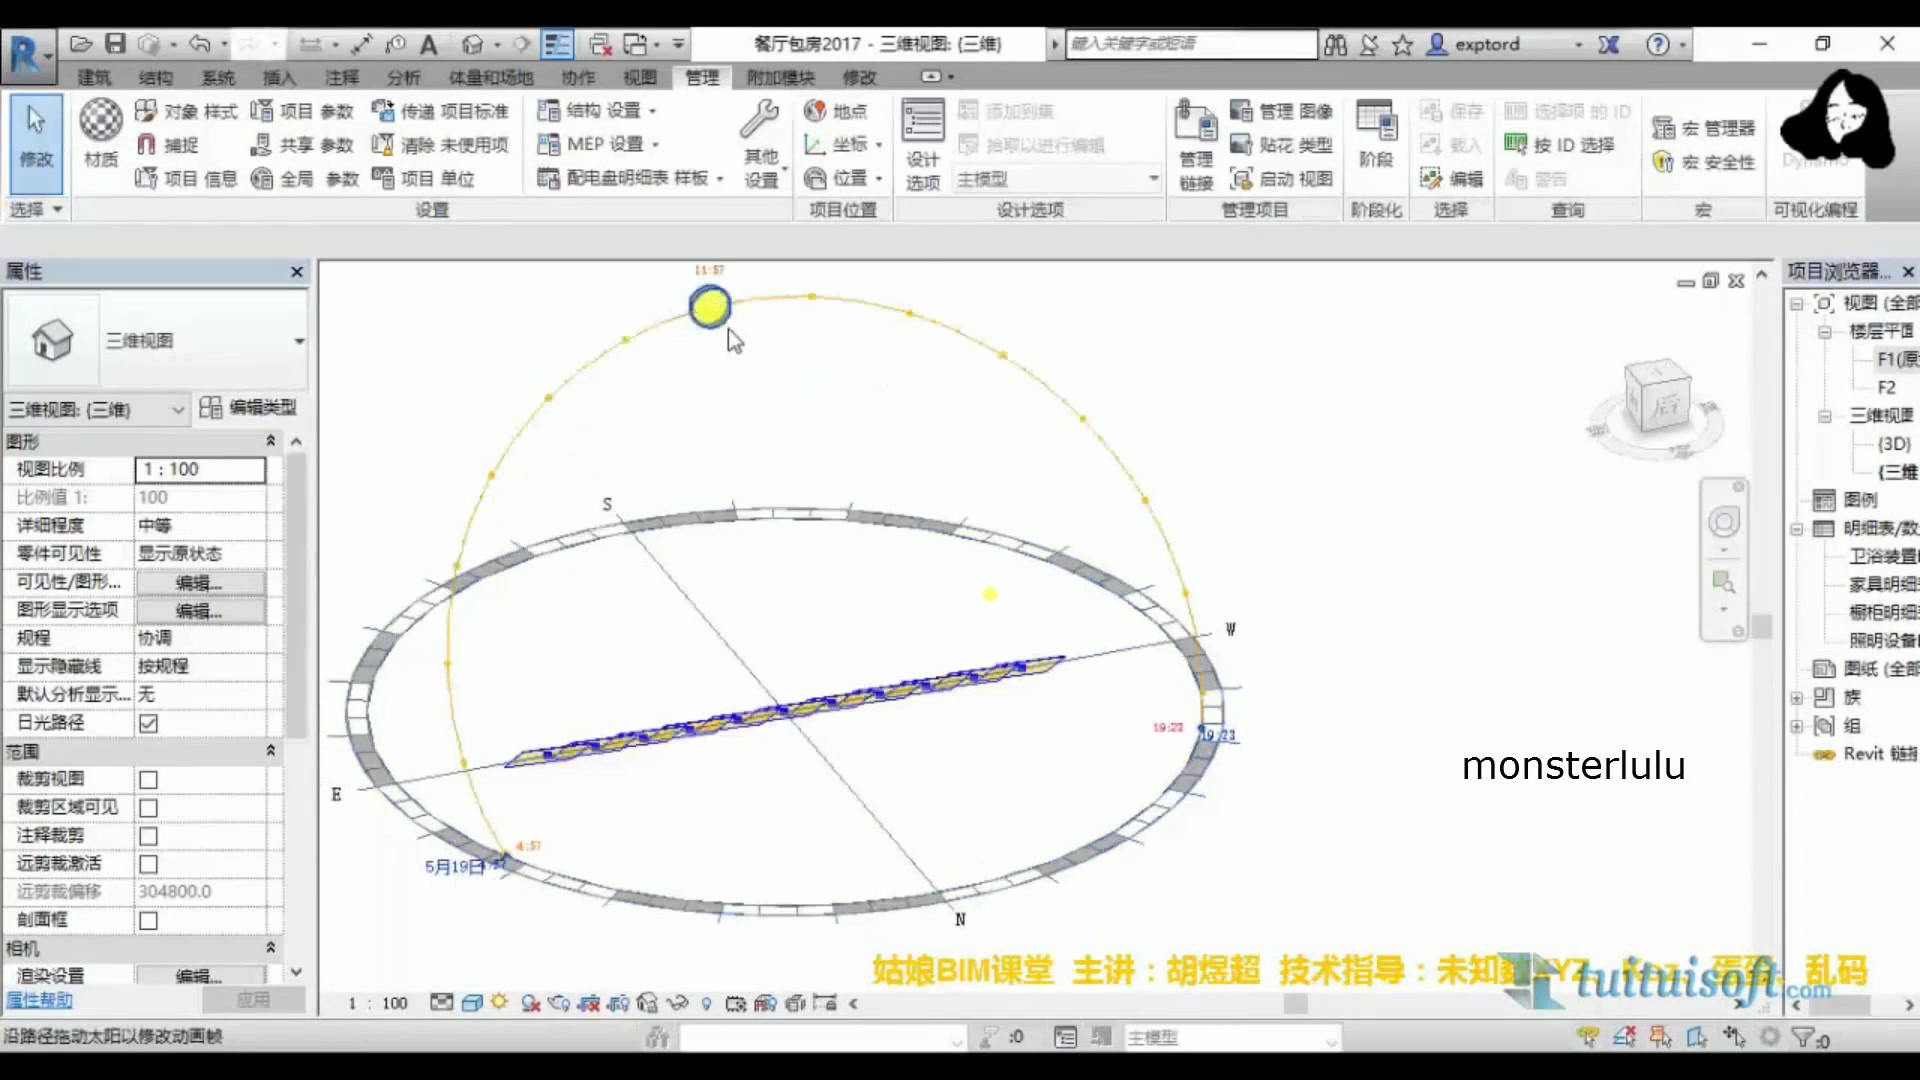The image size is (1920, 1080).
Task: Collapse the Floor Plans (楼层平面) tree node
Action: coord(1825,331)
